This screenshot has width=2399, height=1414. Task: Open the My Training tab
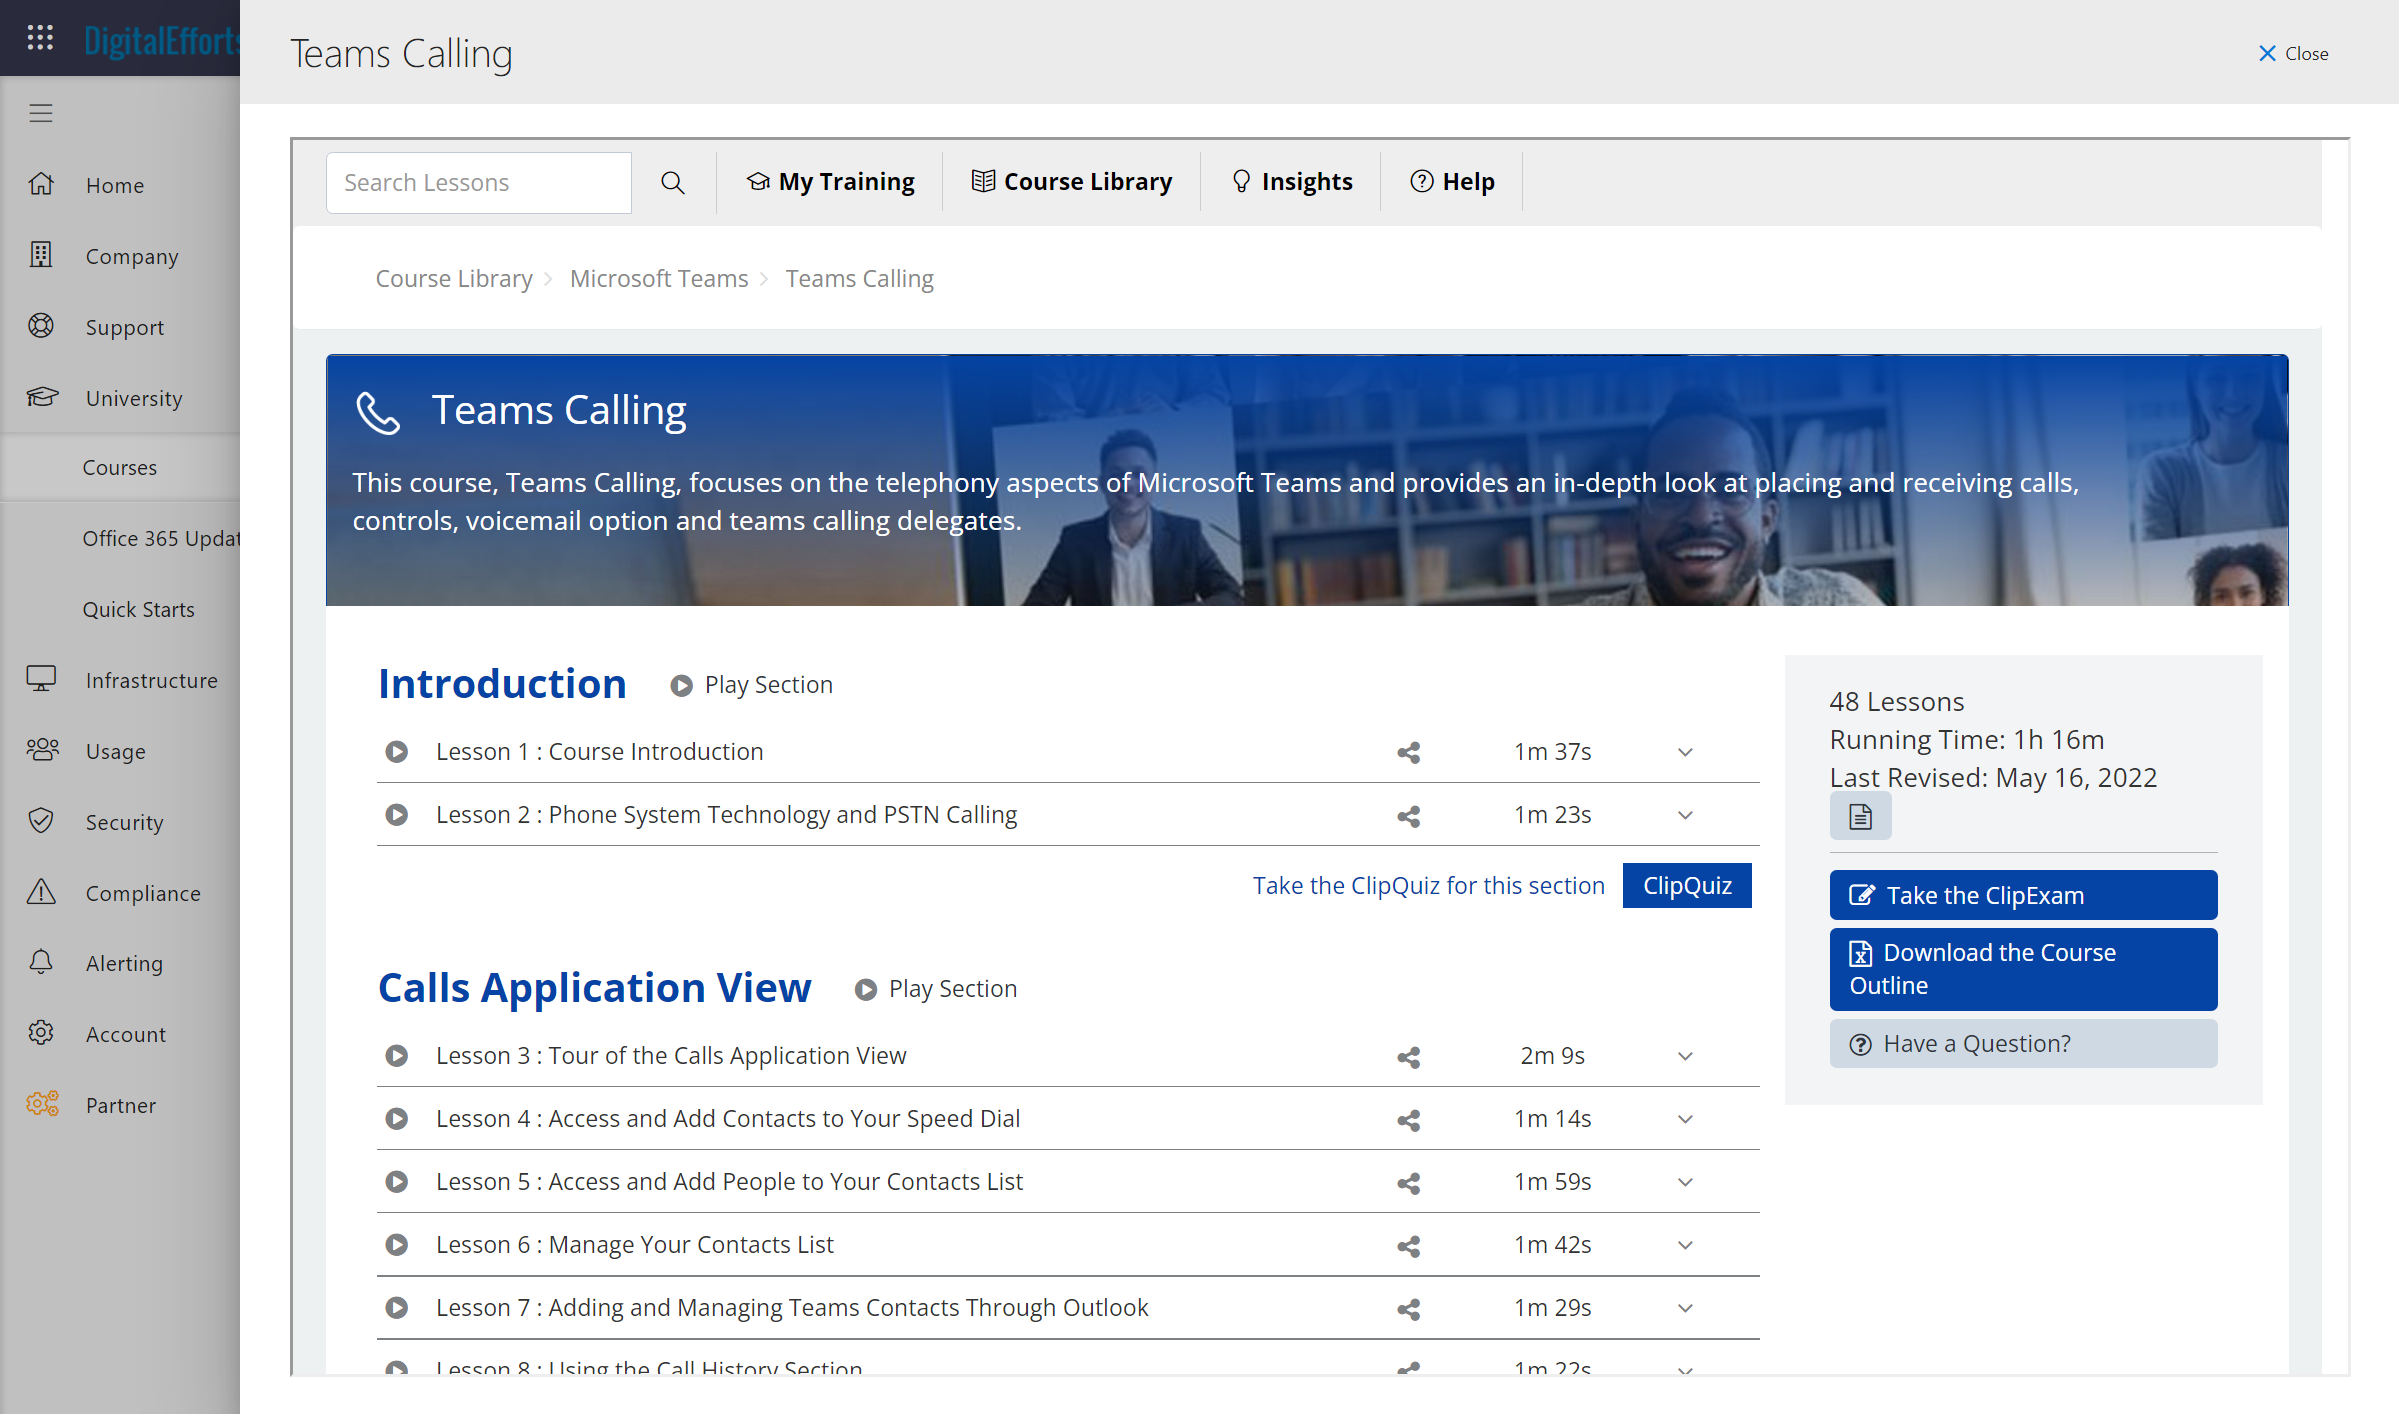(x=830, y=182)
